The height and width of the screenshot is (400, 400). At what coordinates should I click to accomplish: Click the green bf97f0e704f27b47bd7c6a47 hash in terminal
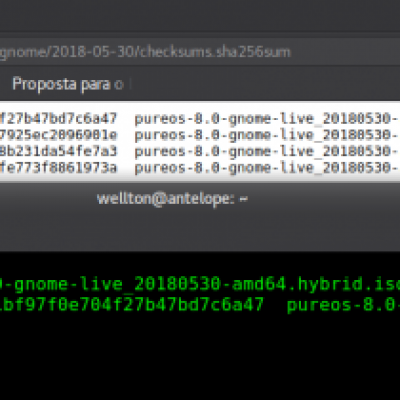[x=132, y=305]
